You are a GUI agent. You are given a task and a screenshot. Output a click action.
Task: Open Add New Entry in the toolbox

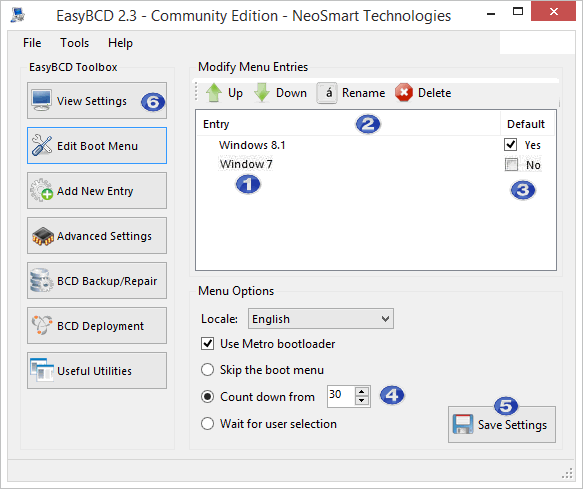click(x=97, y=190)
